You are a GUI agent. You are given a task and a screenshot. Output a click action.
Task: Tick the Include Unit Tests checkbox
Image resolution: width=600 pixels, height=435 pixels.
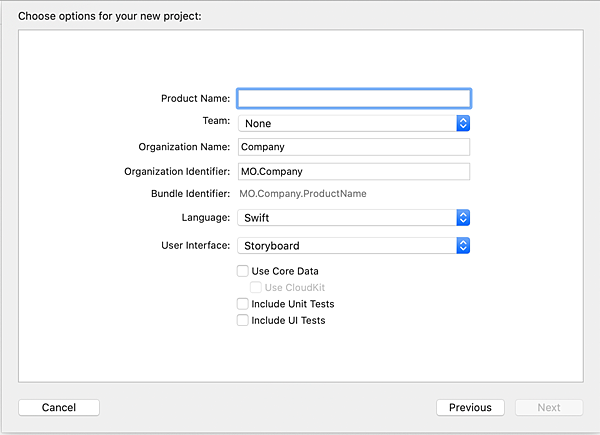point(243,304)
